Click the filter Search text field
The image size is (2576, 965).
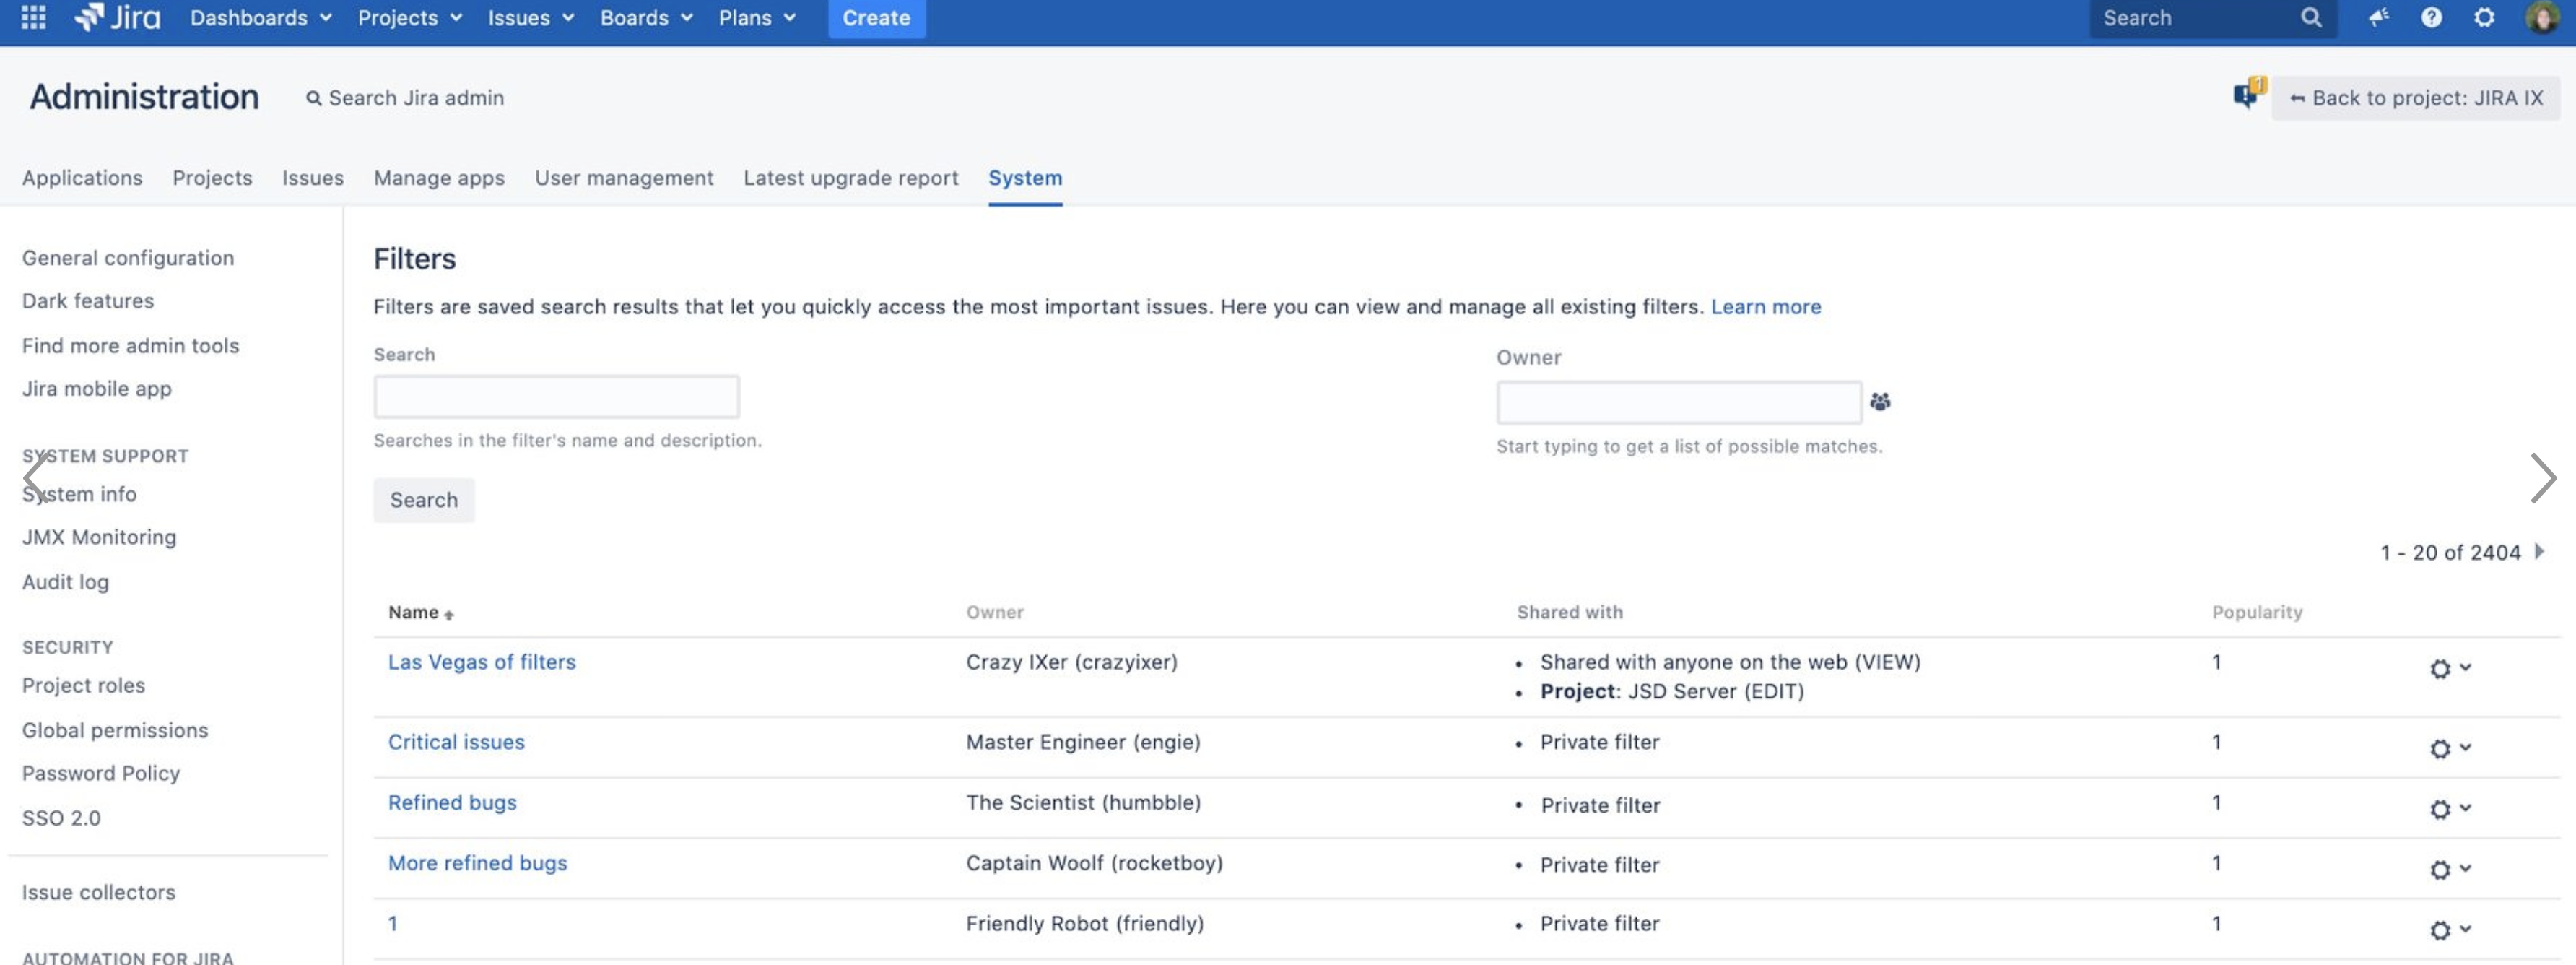tap(556, 397)
